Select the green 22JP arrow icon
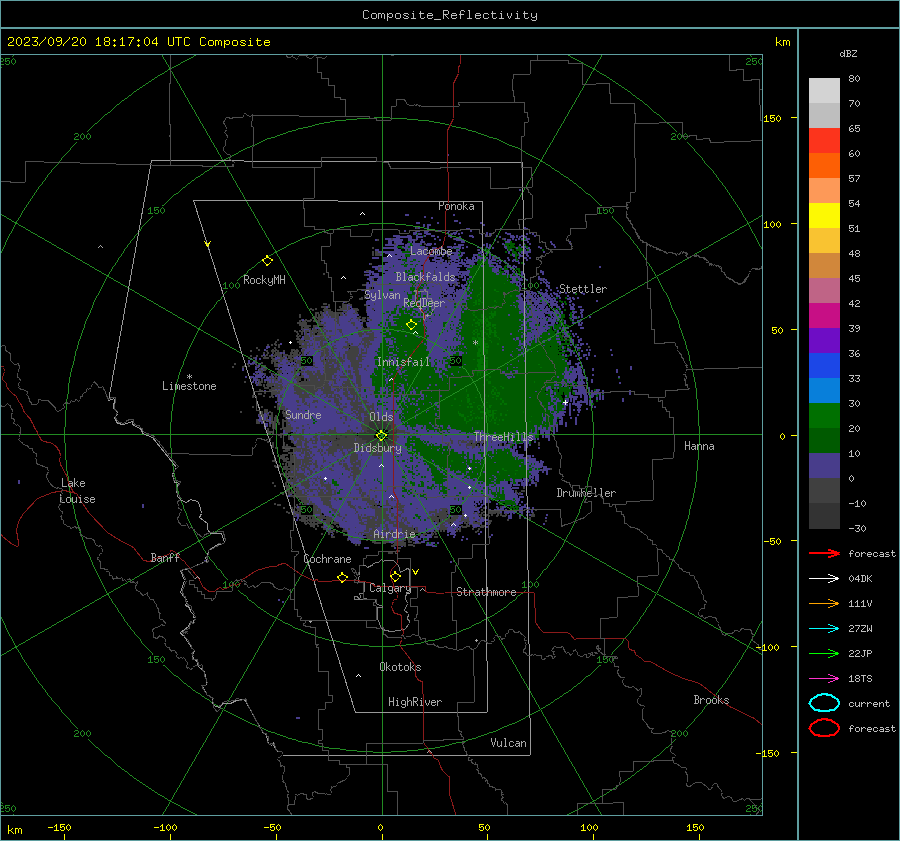 824,653
